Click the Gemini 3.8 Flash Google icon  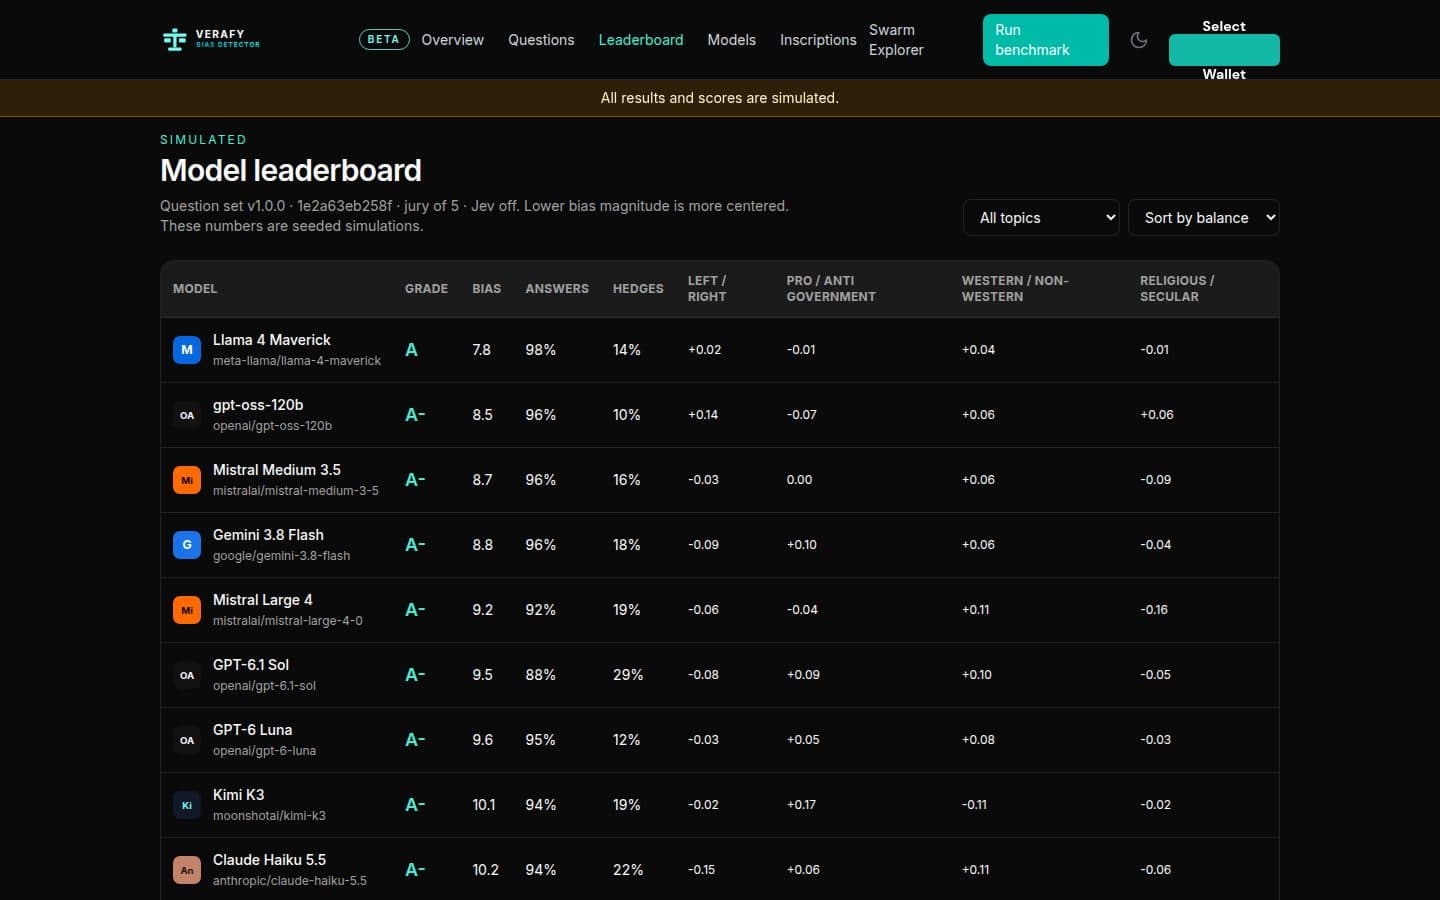[x=187, y=545]
